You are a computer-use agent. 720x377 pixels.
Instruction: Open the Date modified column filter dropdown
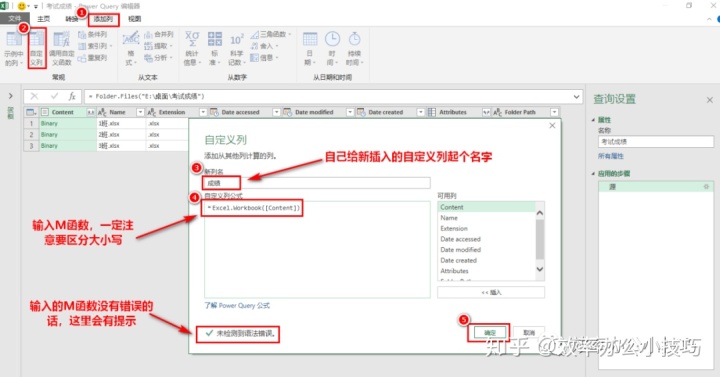(x=350, y=112)
